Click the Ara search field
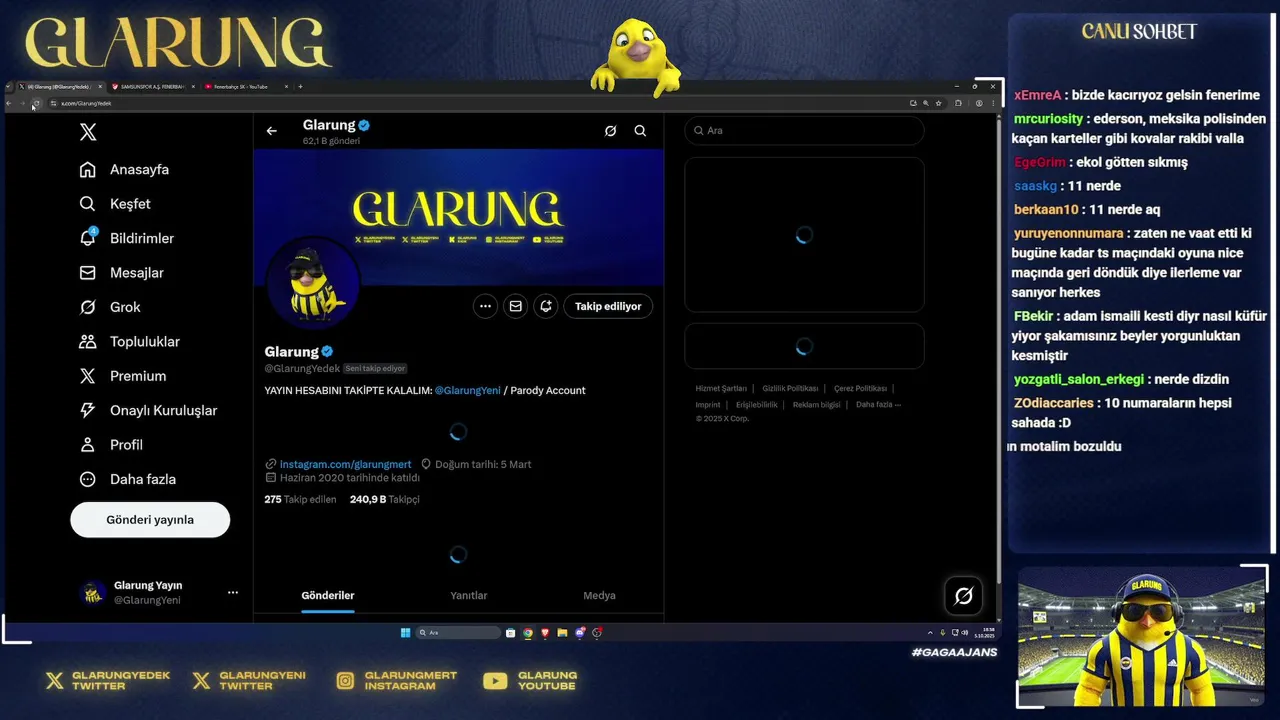The width and height of the screenshot is (1280, 720). pos(804,131)
